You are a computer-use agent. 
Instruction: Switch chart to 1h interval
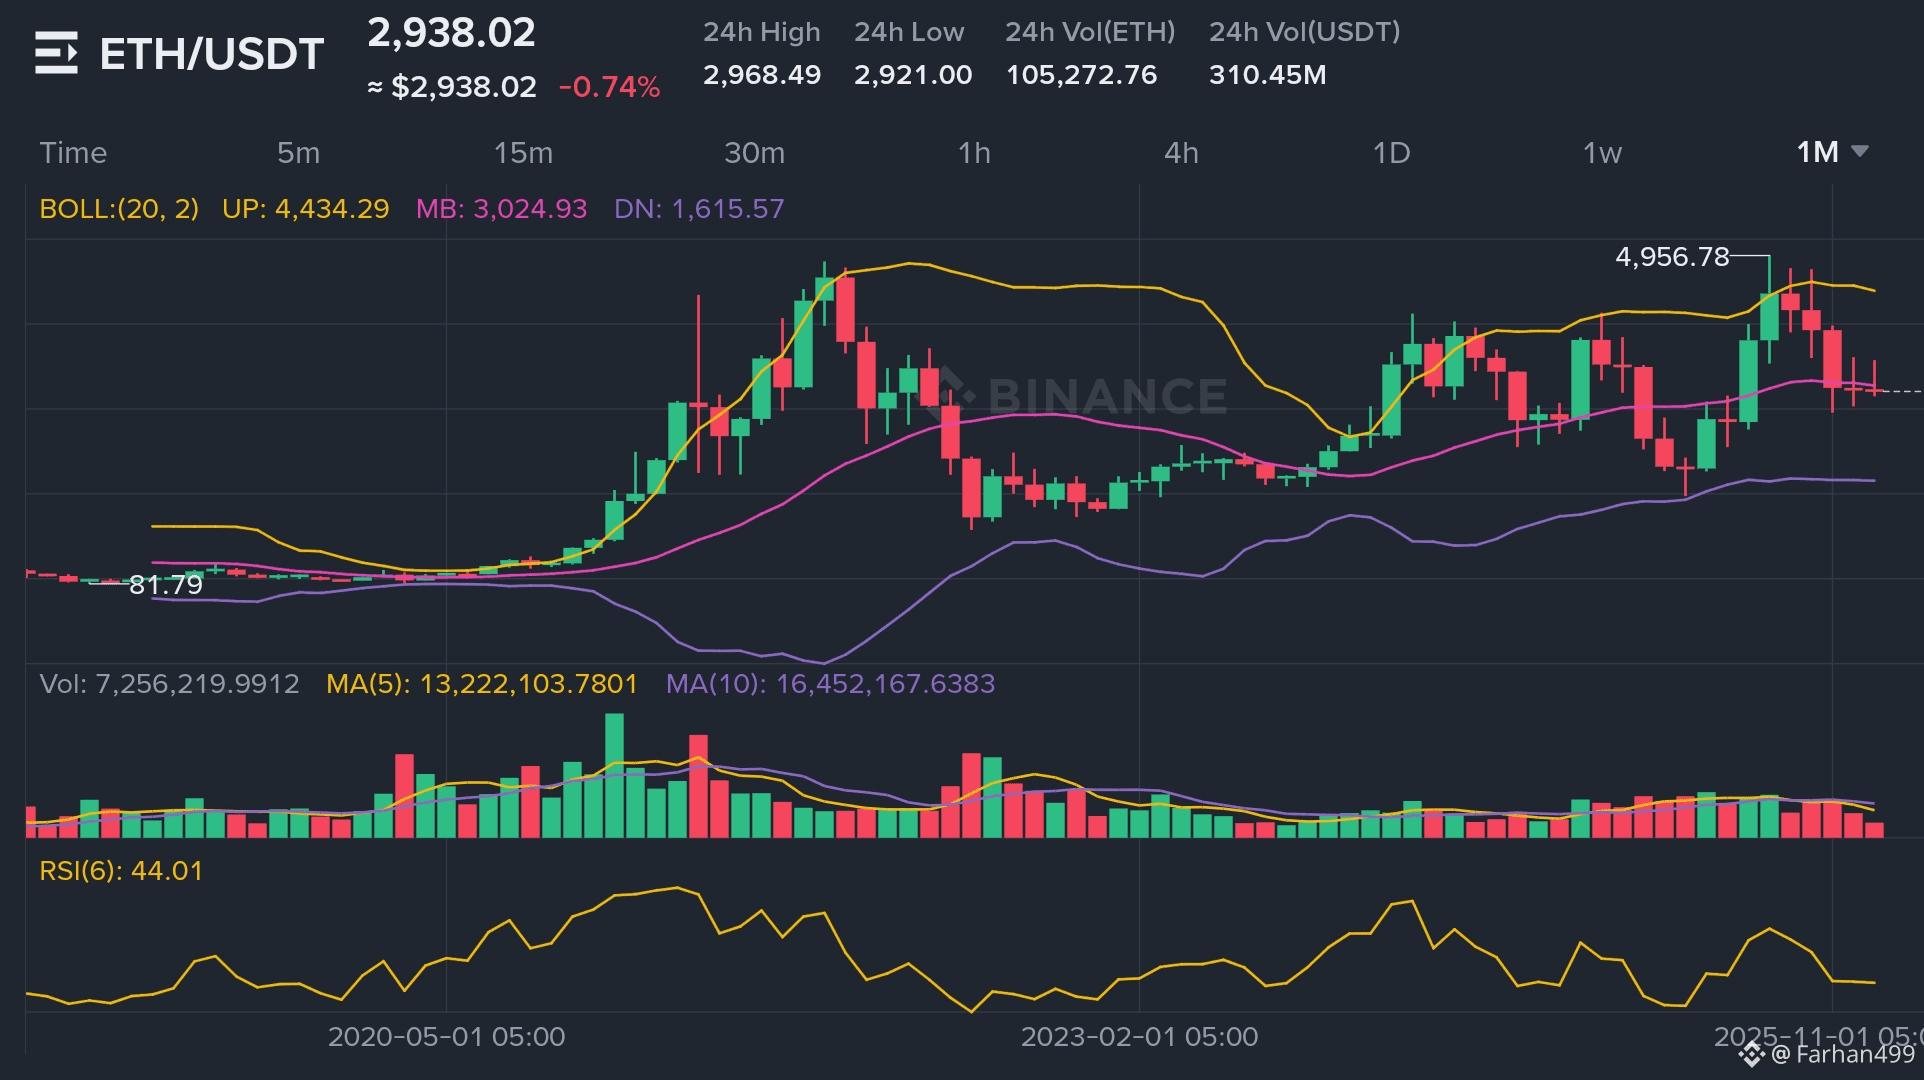point(974,153)
